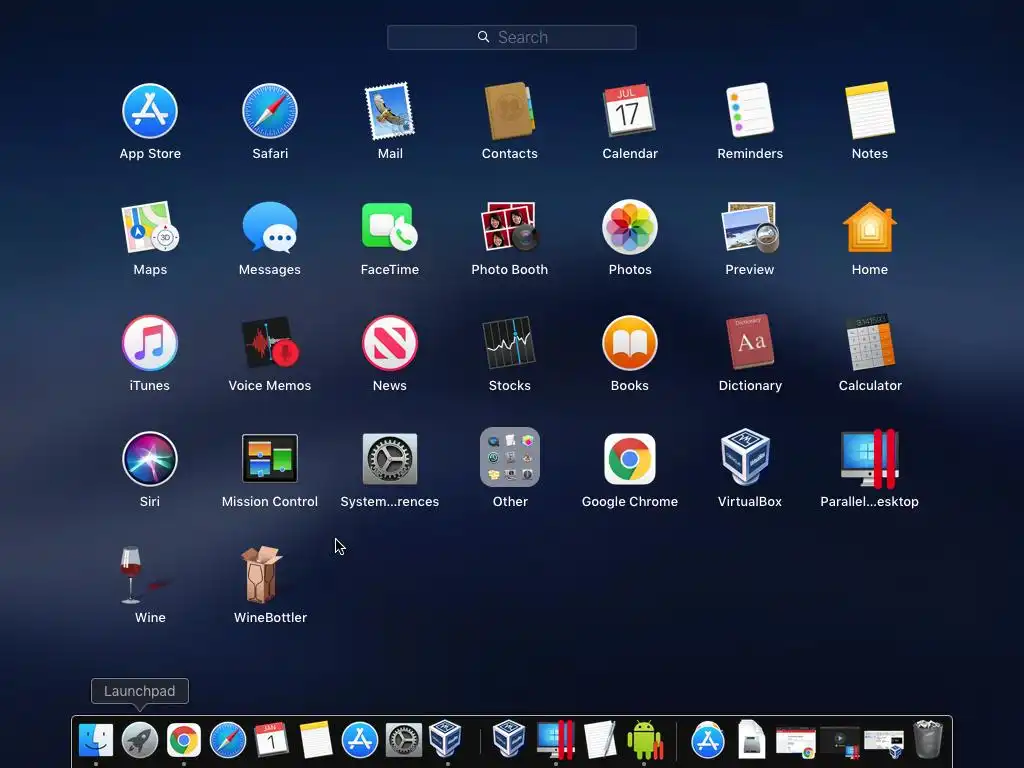Open iTunes

click(x=150, y=343)
